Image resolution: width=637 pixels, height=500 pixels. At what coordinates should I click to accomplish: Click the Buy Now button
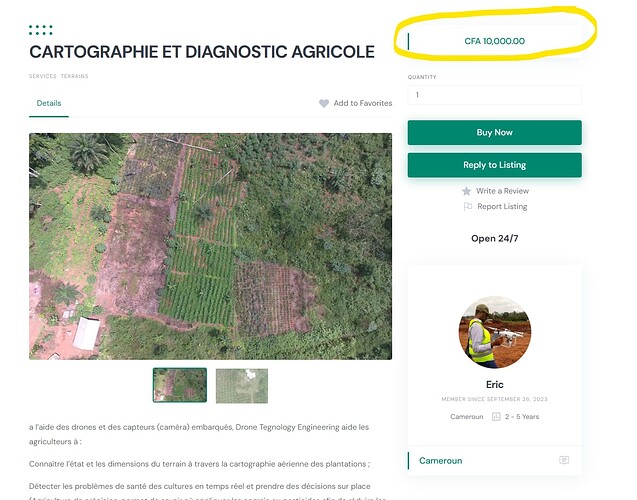click(494, 132)
